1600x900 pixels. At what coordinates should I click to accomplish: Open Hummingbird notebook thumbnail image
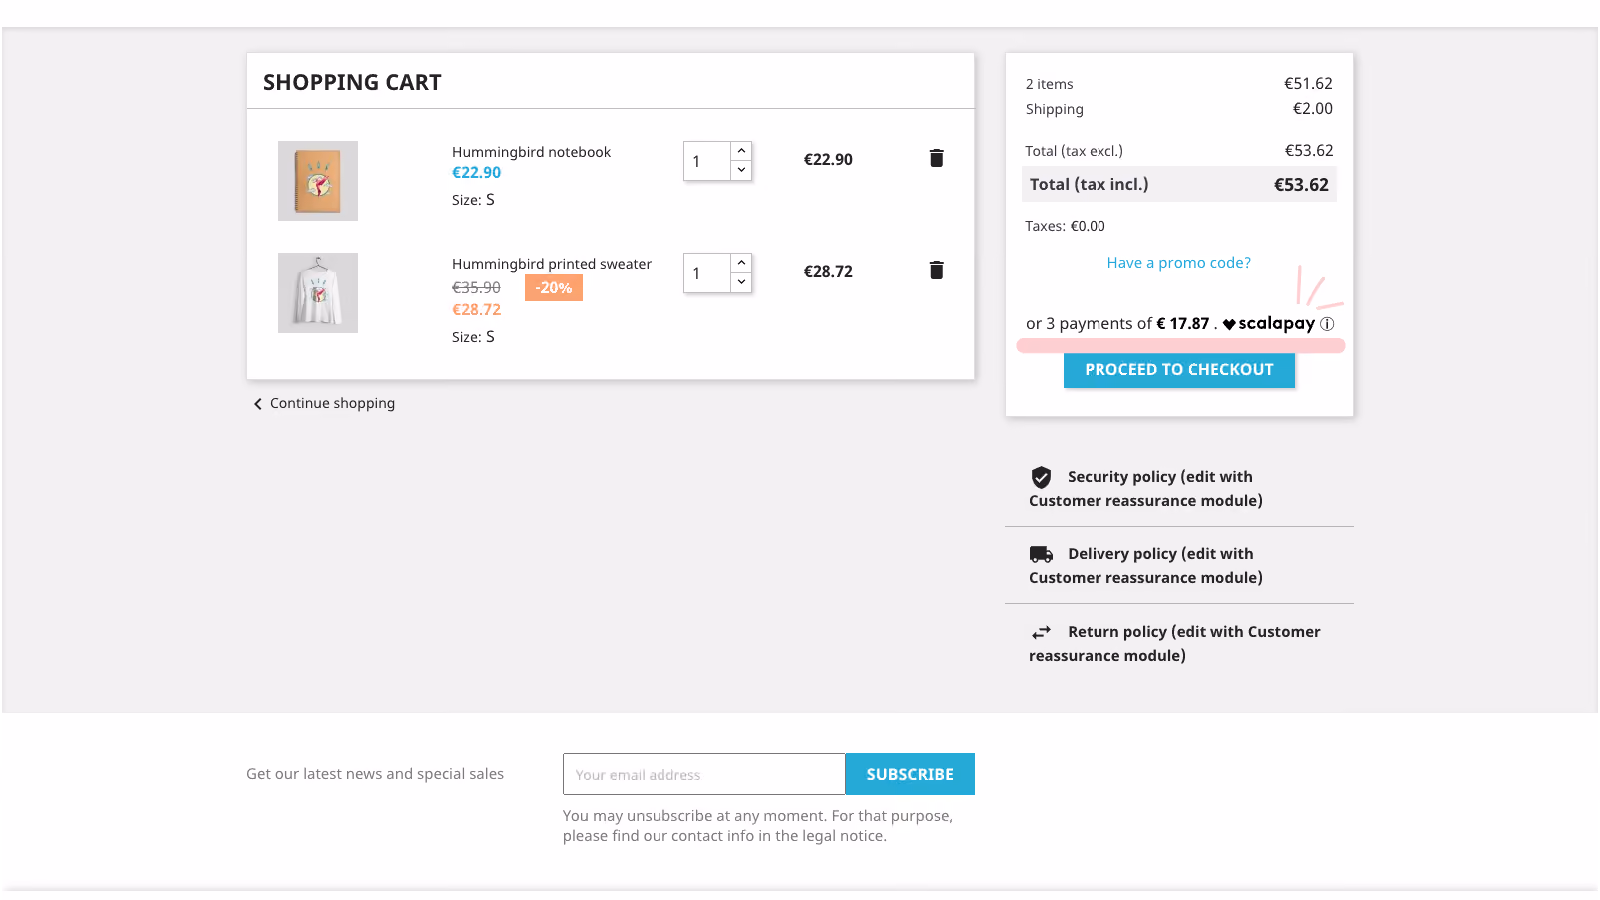click(318, 181)
